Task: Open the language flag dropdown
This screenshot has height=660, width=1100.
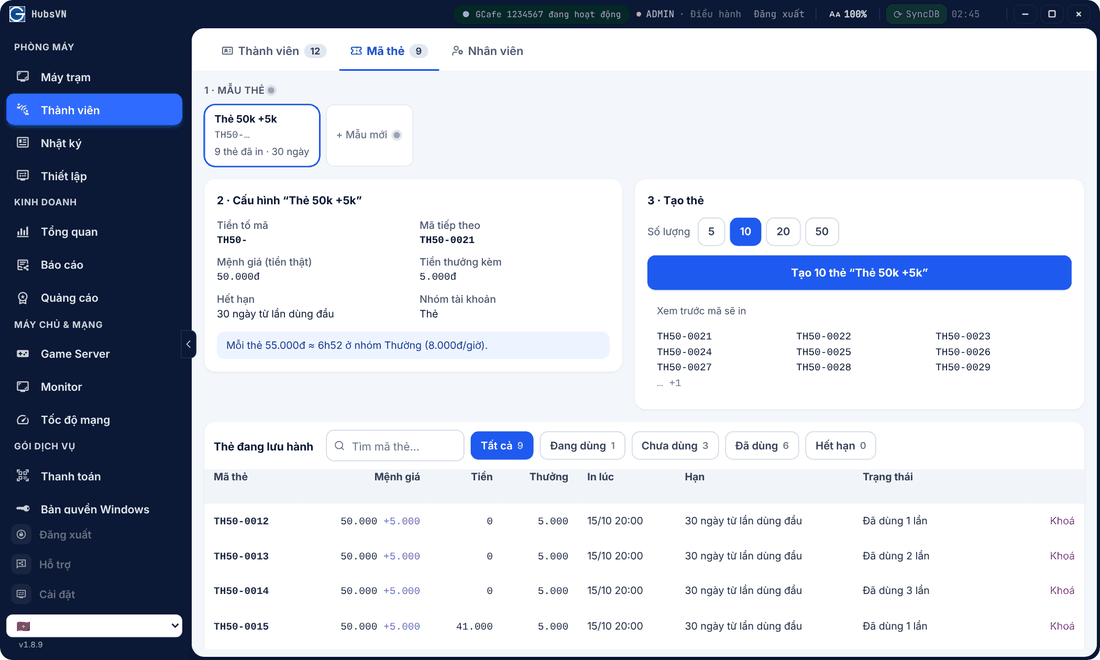Action: pyautogui.click(x=94, y=626)
